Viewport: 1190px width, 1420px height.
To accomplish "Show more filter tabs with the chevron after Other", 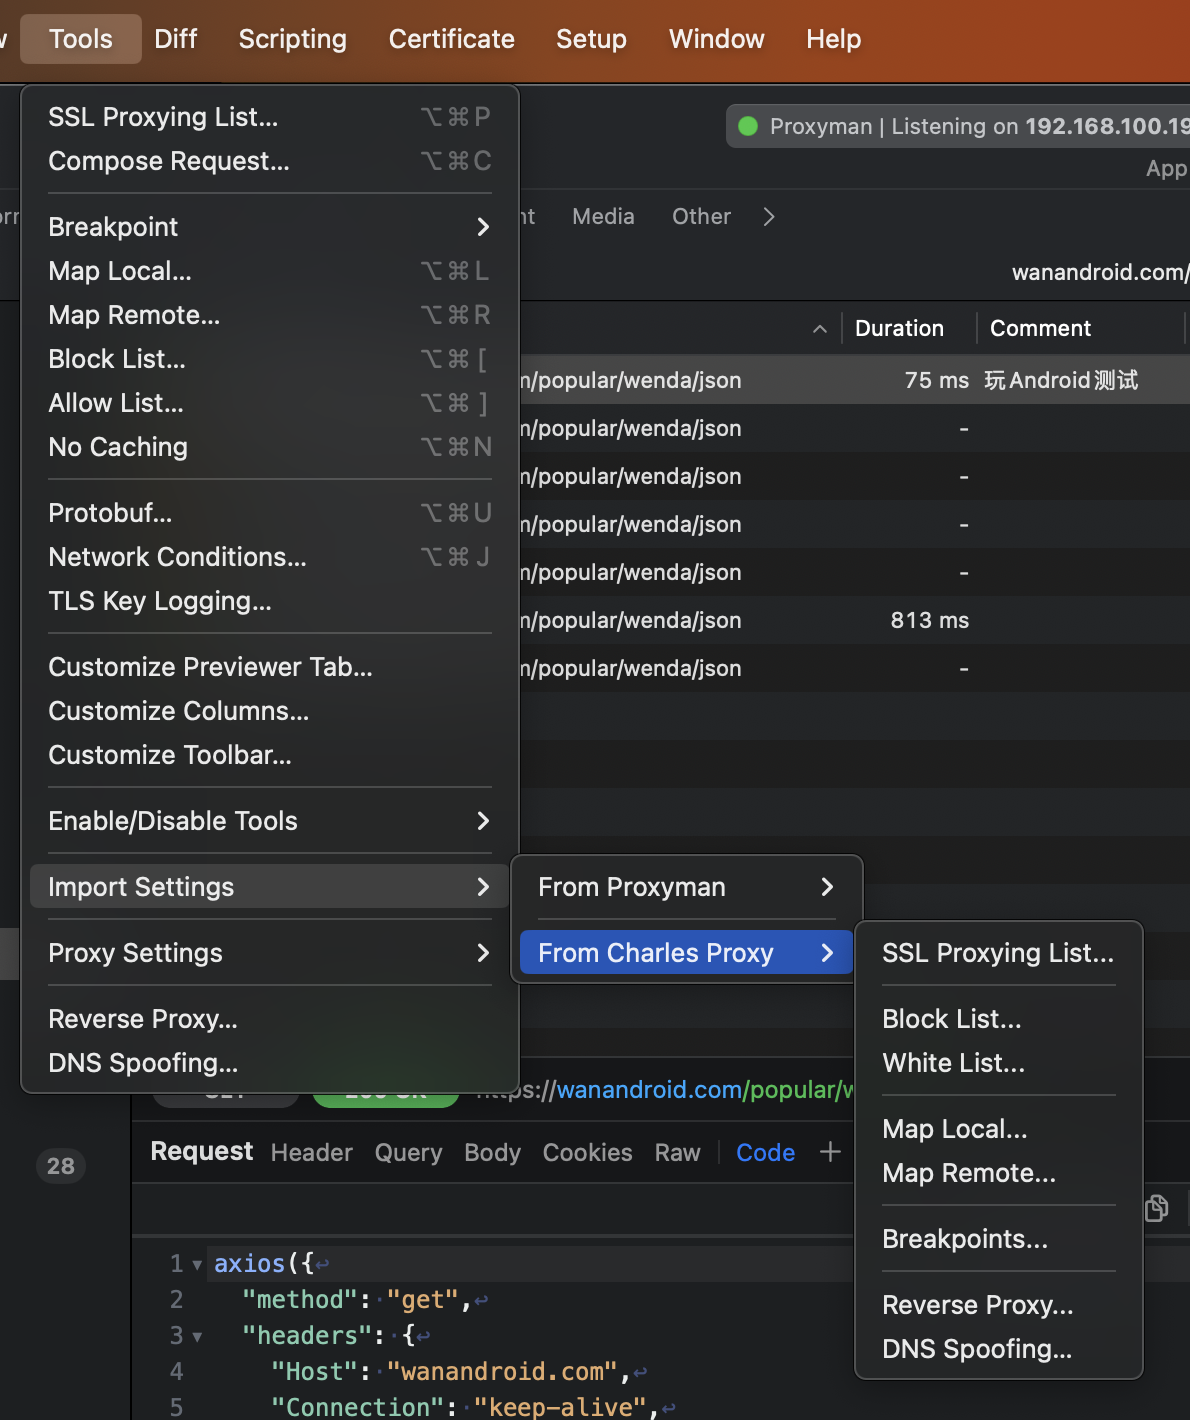I will [768, 217].
